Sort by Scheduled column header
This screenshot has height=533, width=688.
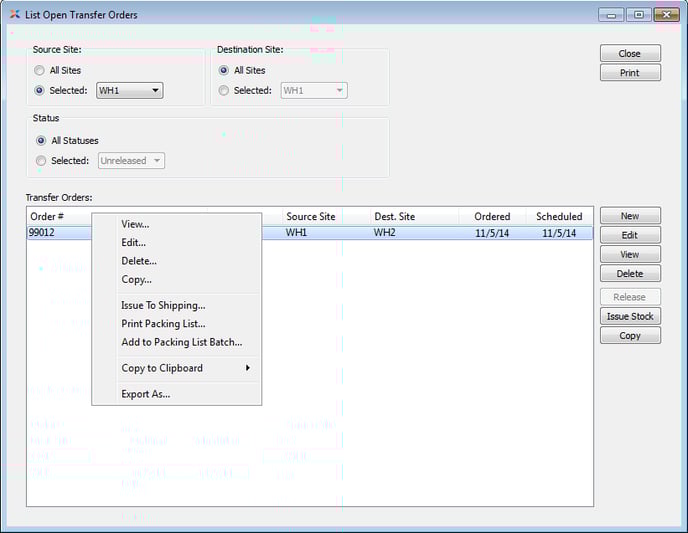click(x=558, y=216)
